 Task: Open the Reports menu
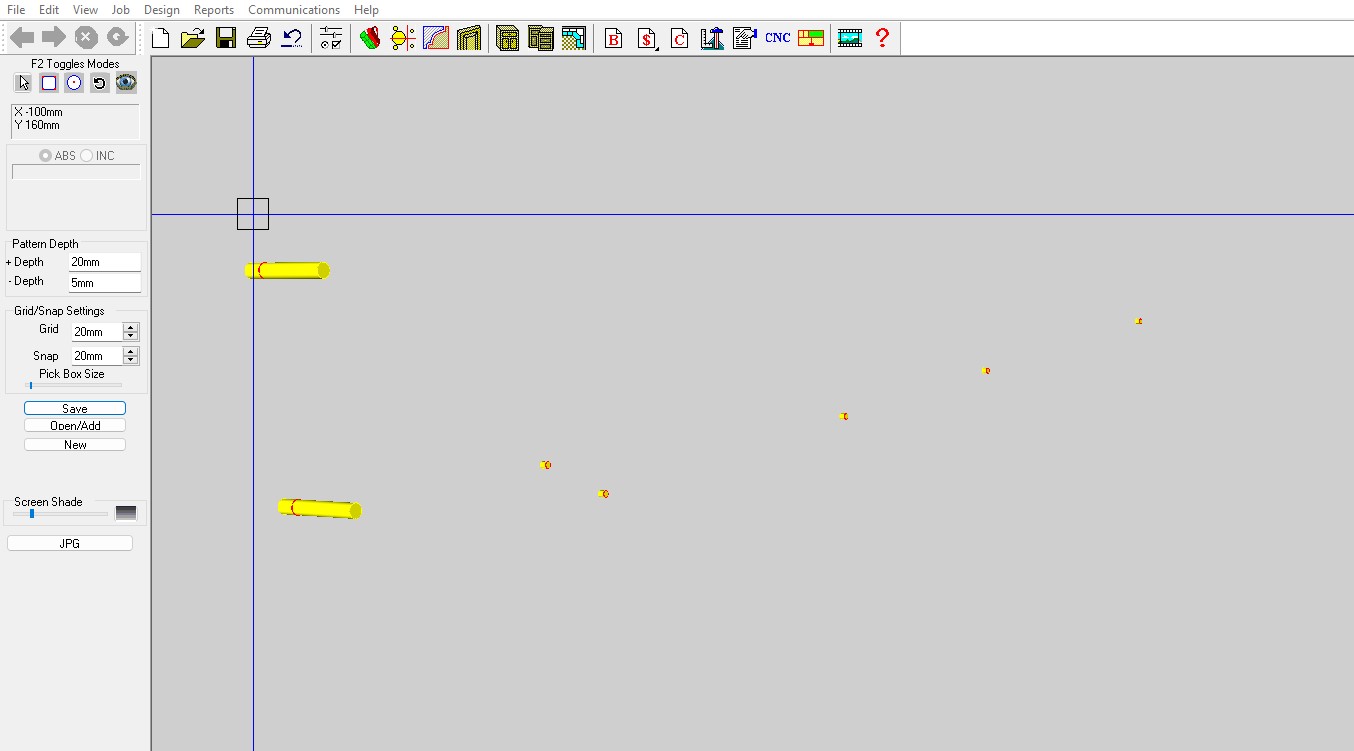point(214,10)
